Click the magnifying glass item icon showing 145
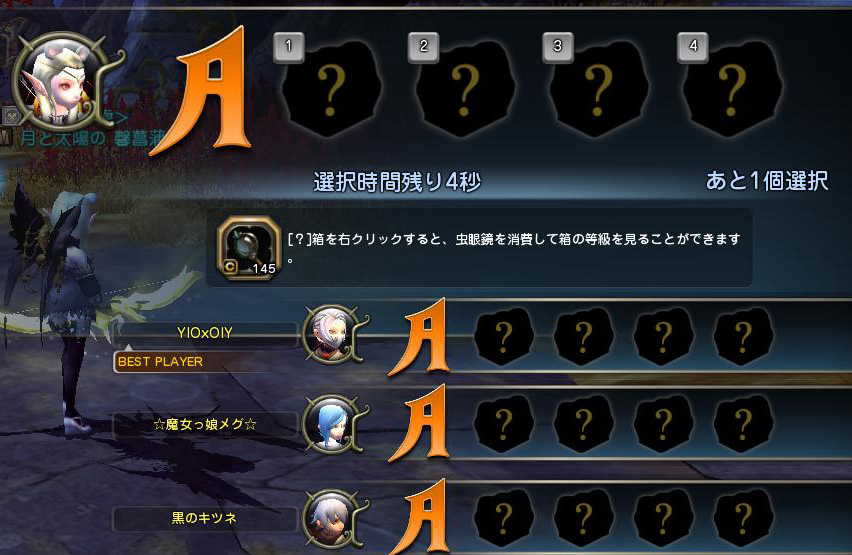The image size is (852, 555). click(249, 247)
